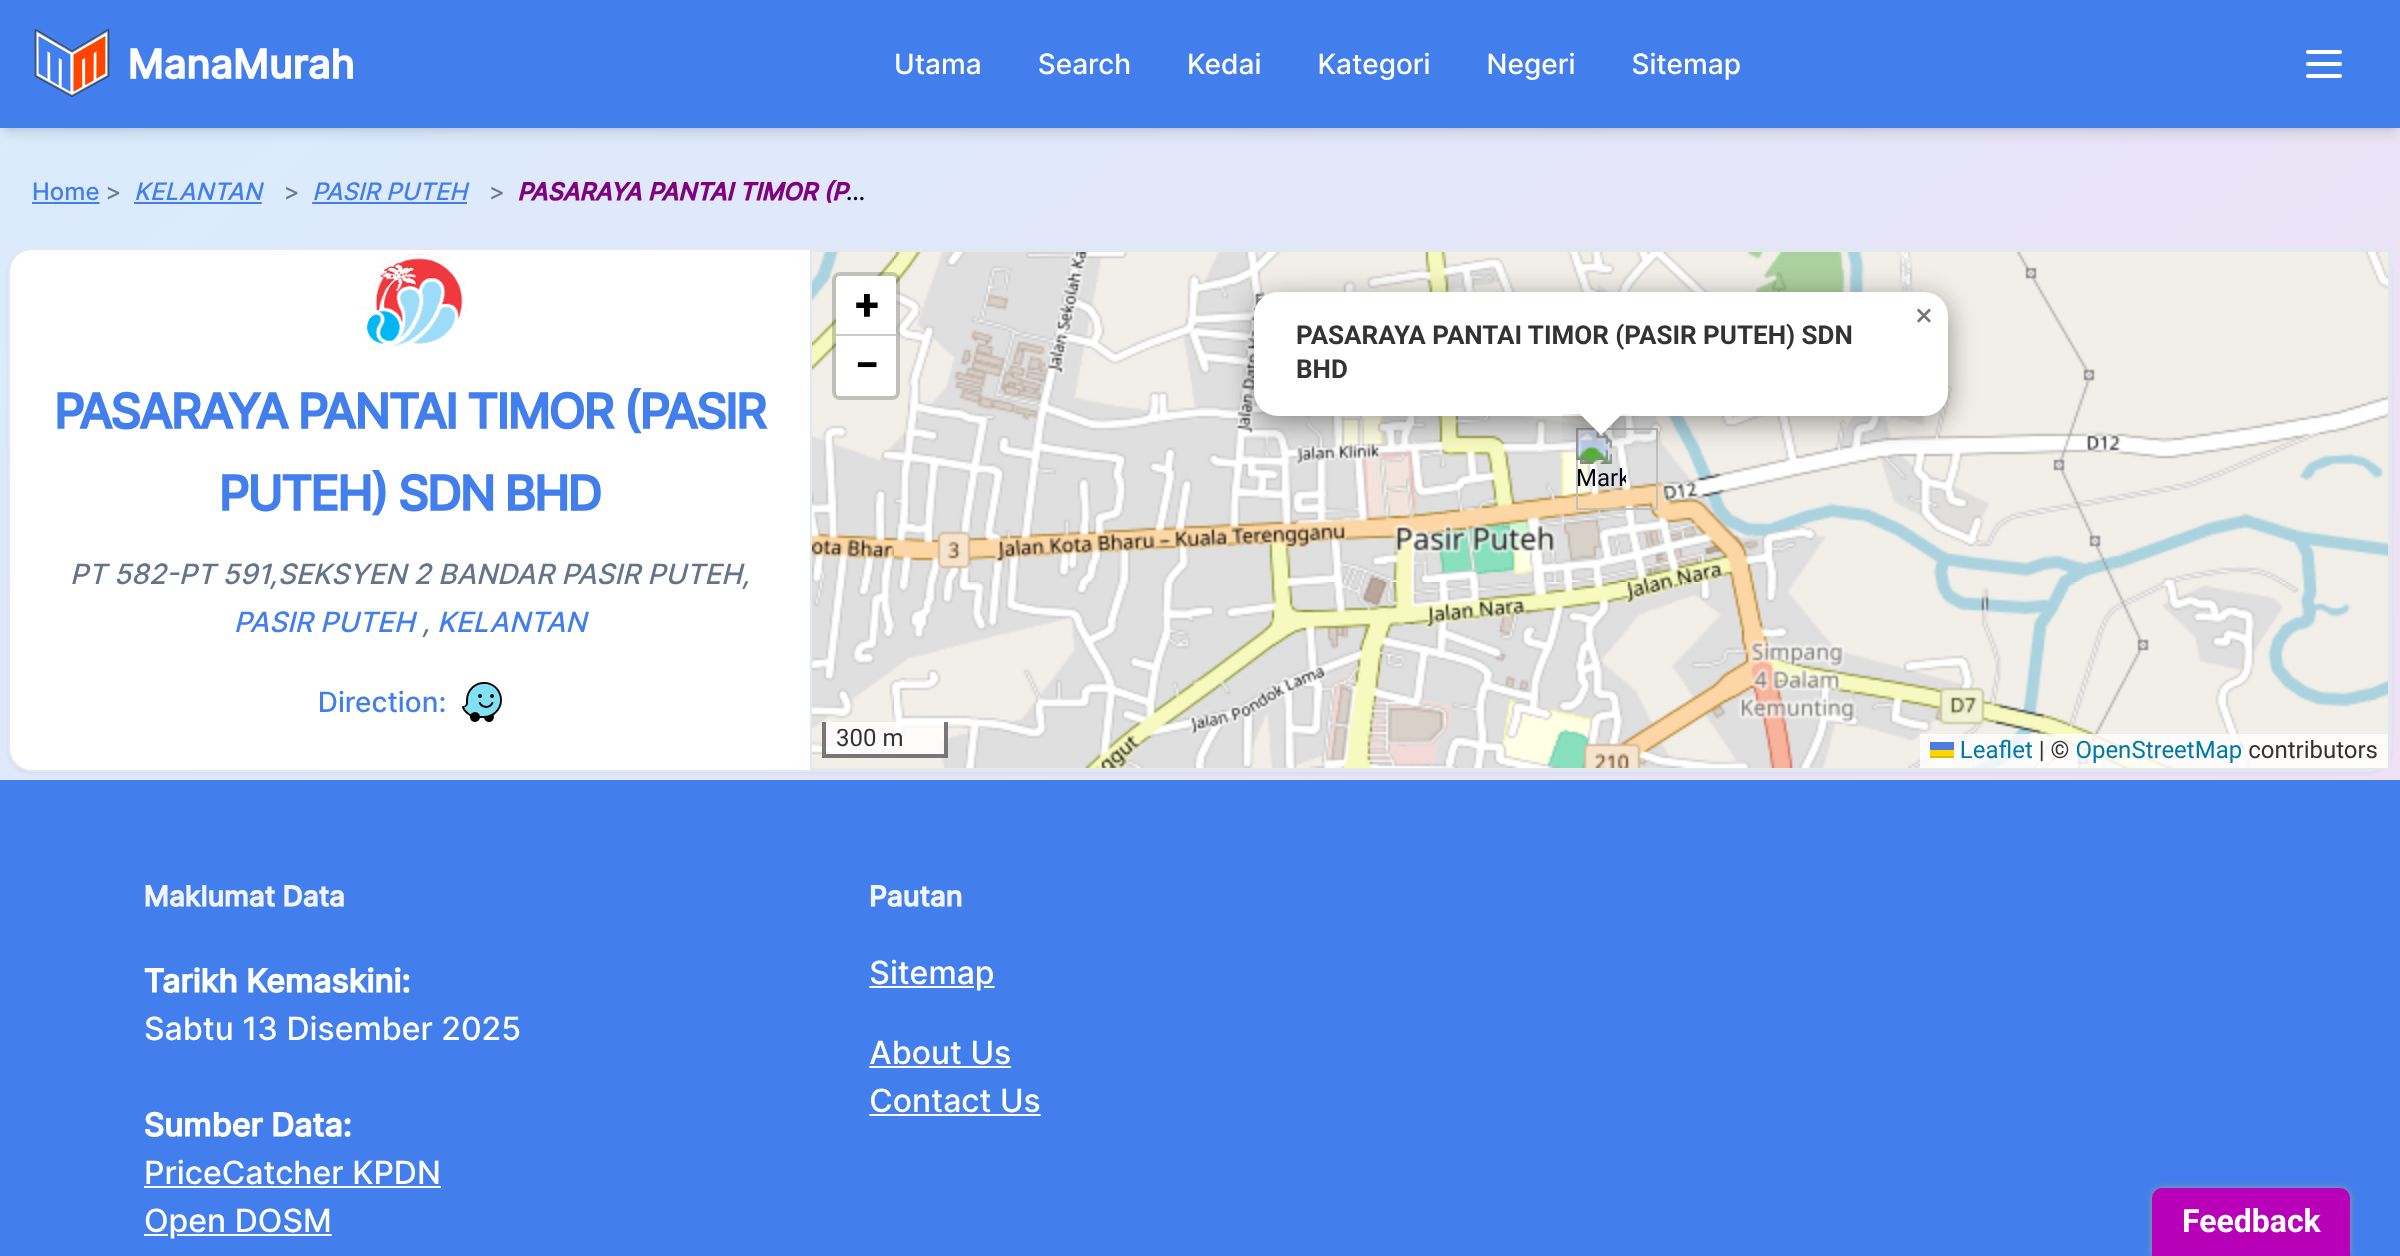Zoom in on the map
2400x1256 pixels.
tap(866, 306)
